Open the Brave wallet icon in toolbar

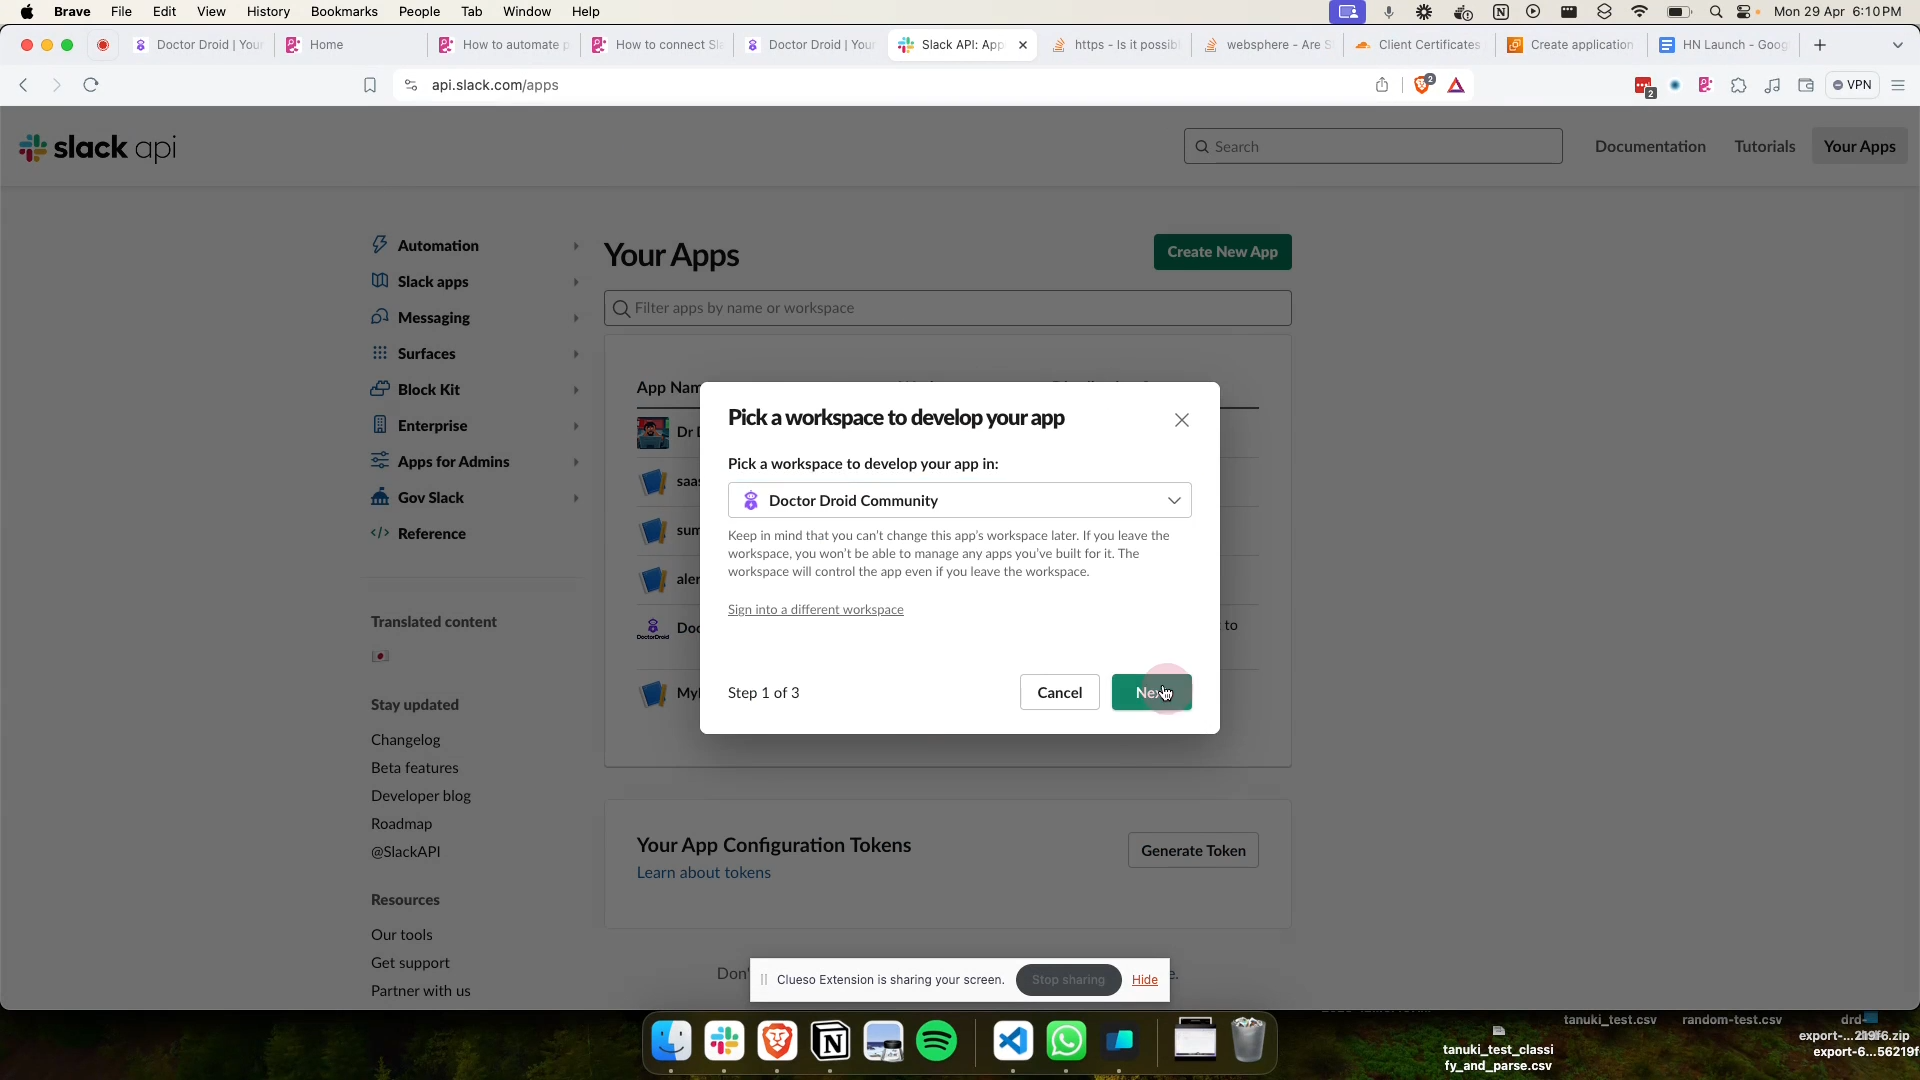1806,85
